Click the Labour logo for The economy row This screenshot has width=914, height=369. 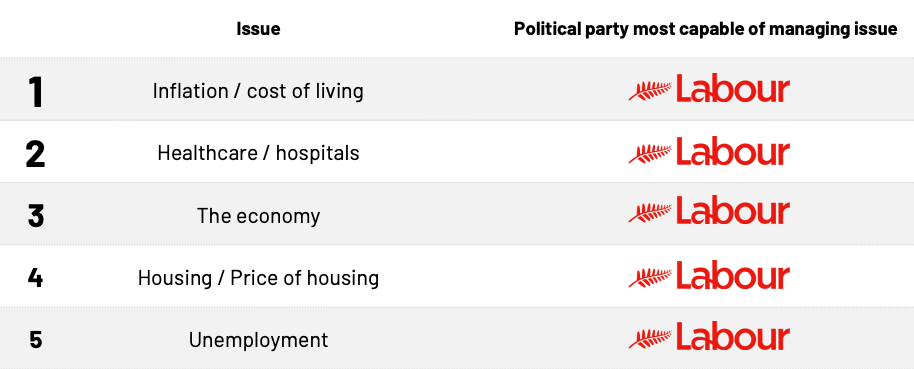point(709,211)
